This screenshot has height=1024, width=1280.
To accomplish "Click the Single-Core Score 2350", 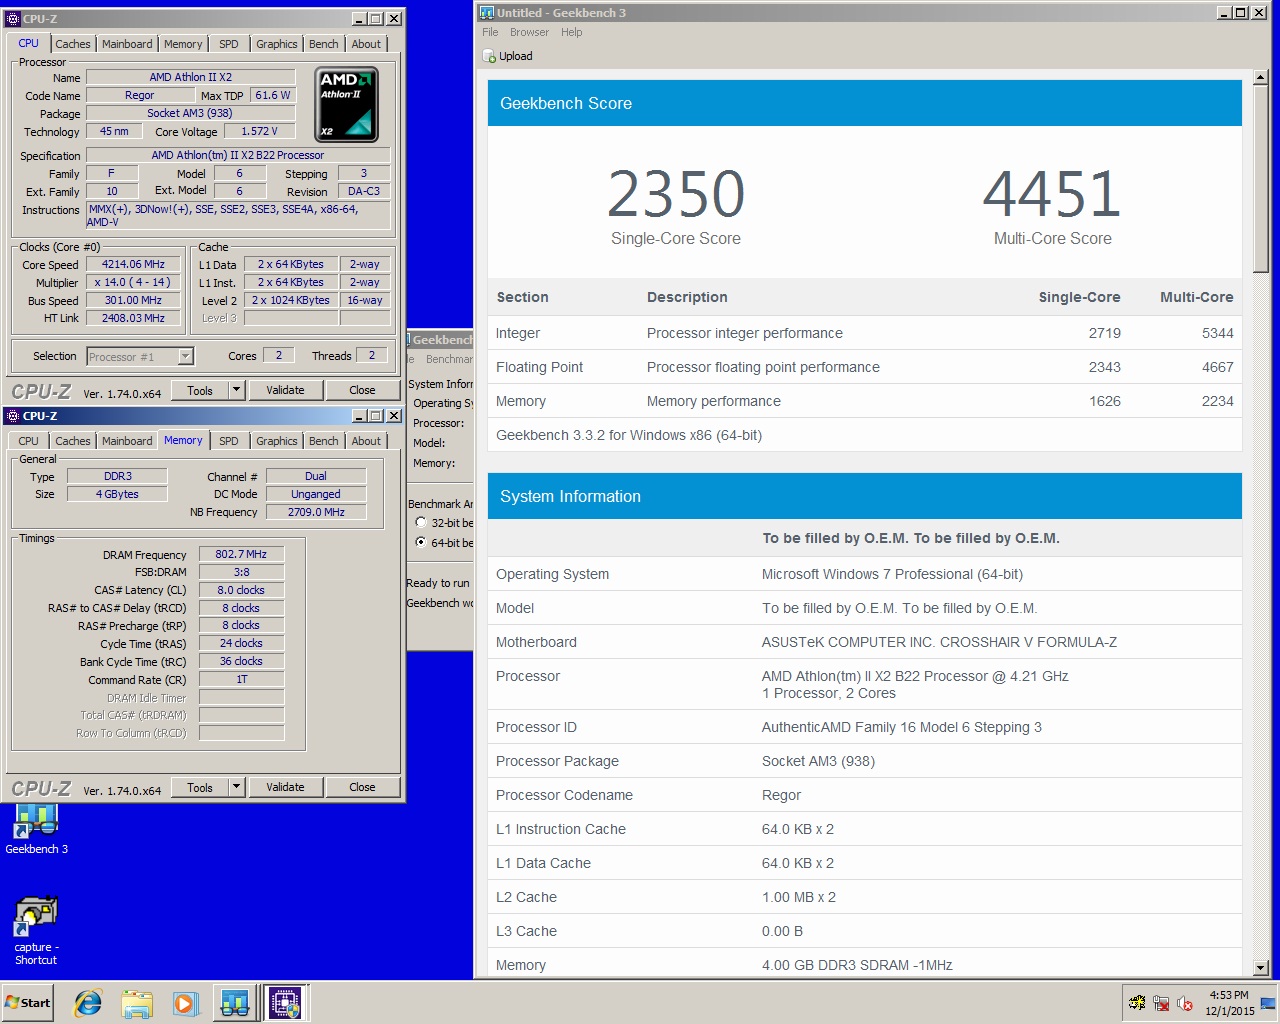I will [x=676, y=193].
